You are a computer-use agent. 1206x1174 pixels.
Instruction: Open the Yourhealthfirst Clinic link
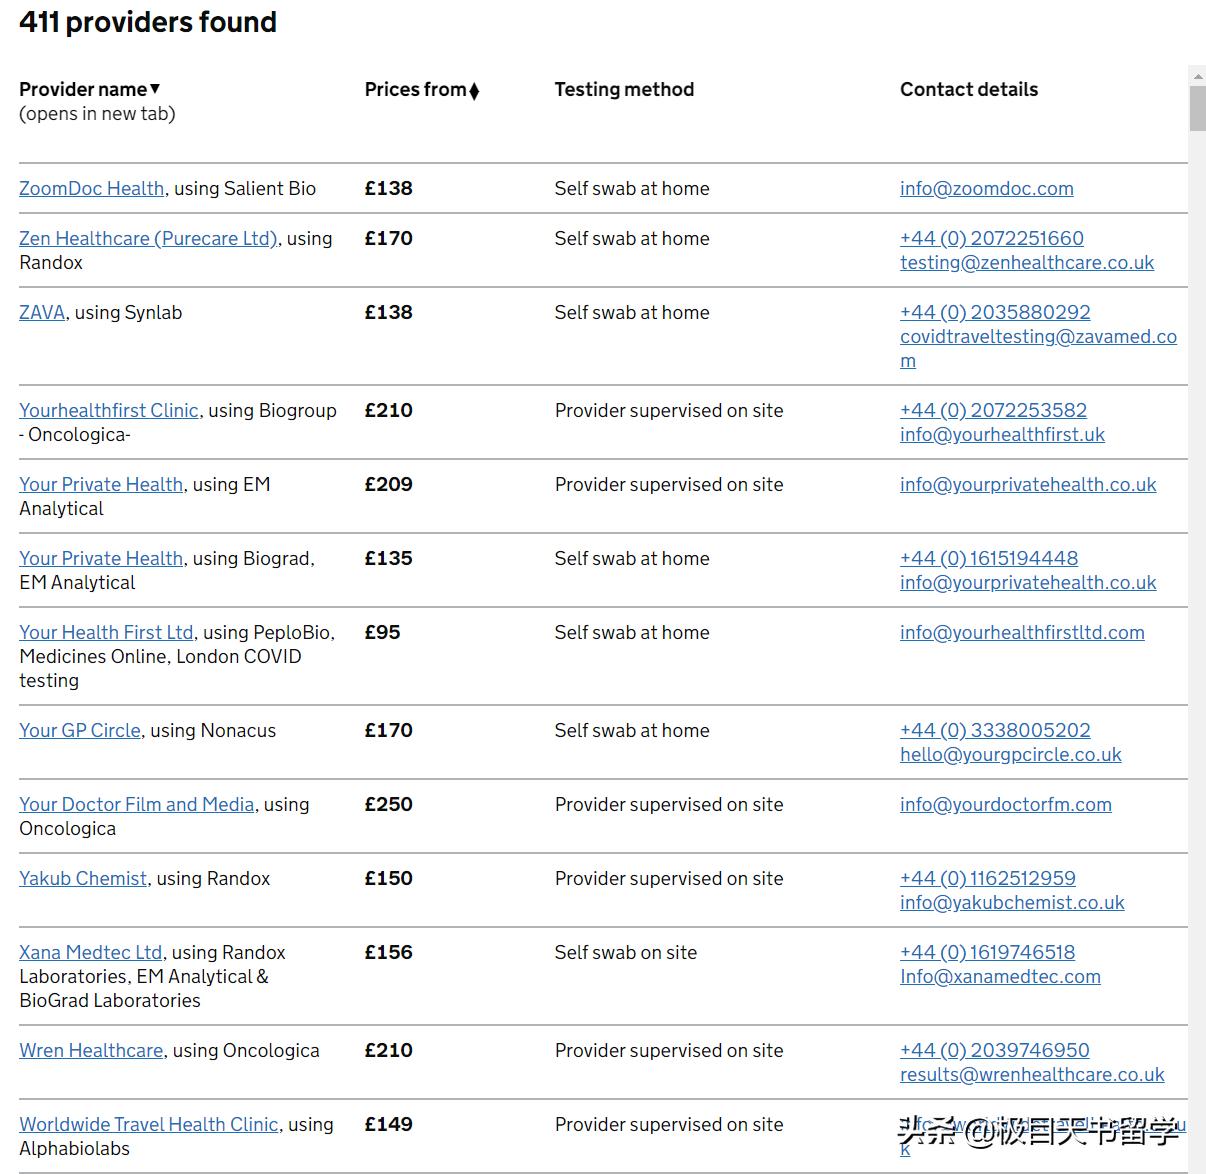(x=109, y=410)
